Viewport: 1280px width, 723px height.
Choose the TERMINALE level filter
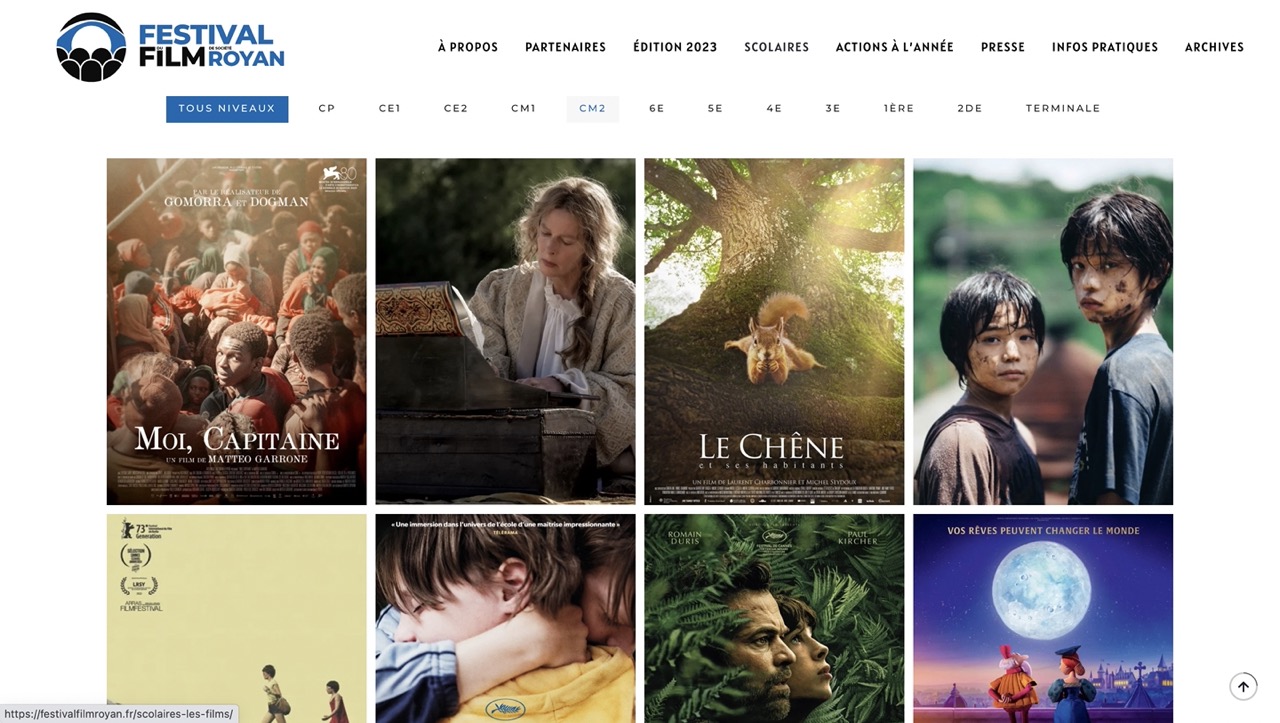(x=1063, y=109)
